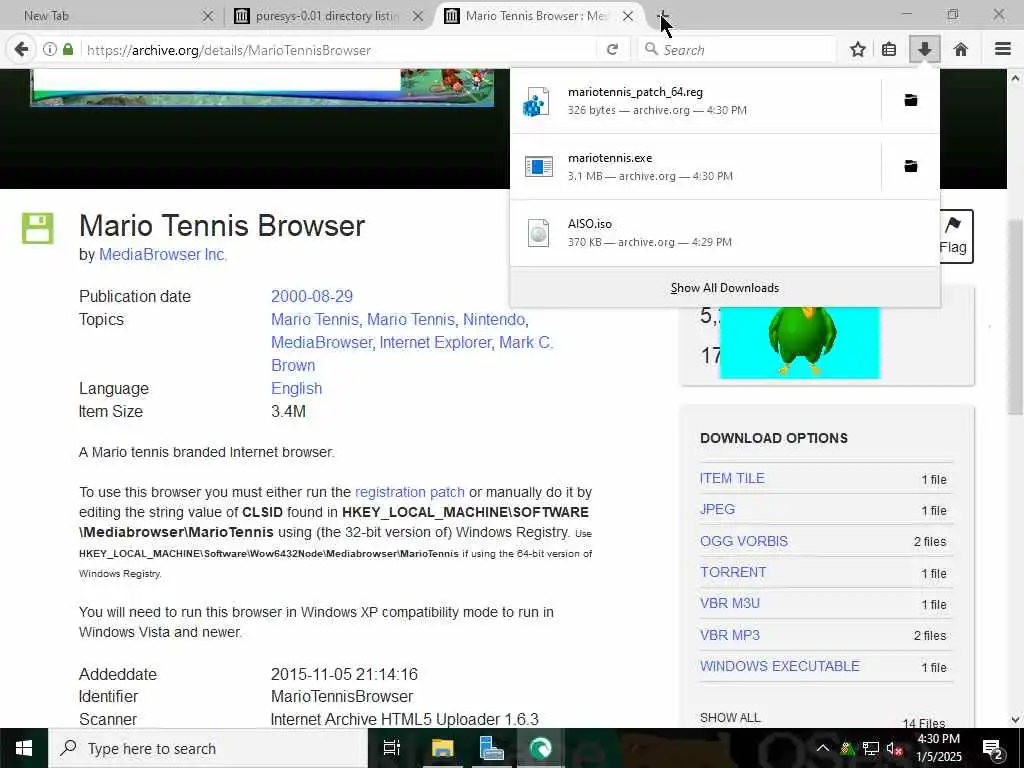Download the WINDOWS EXECUTABLE file
This screenshot has height=768, width=1024.
coord(780,666)
